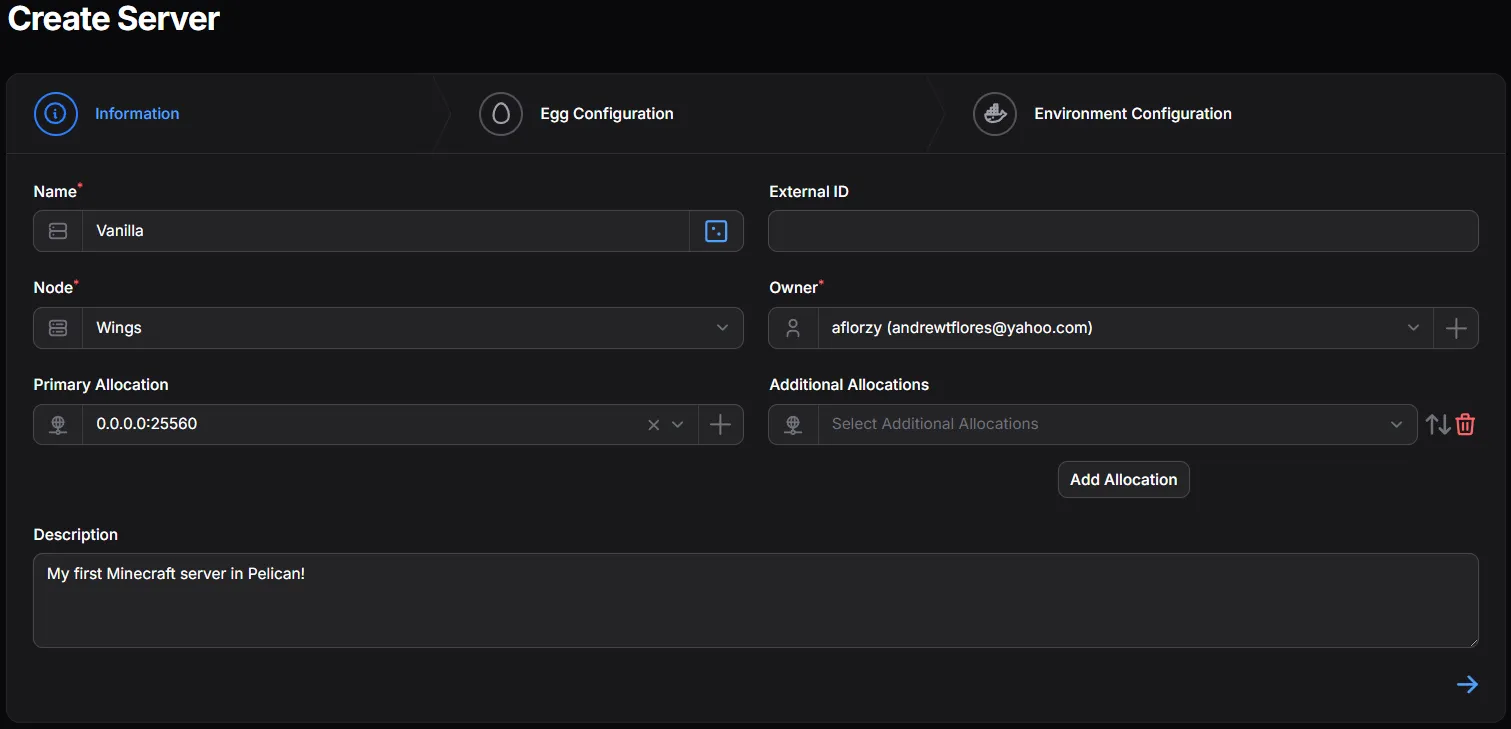This screenshot has height=729, width=1511.
Task: Click the server icon beside Node field
Action: (x=58, y=328)
